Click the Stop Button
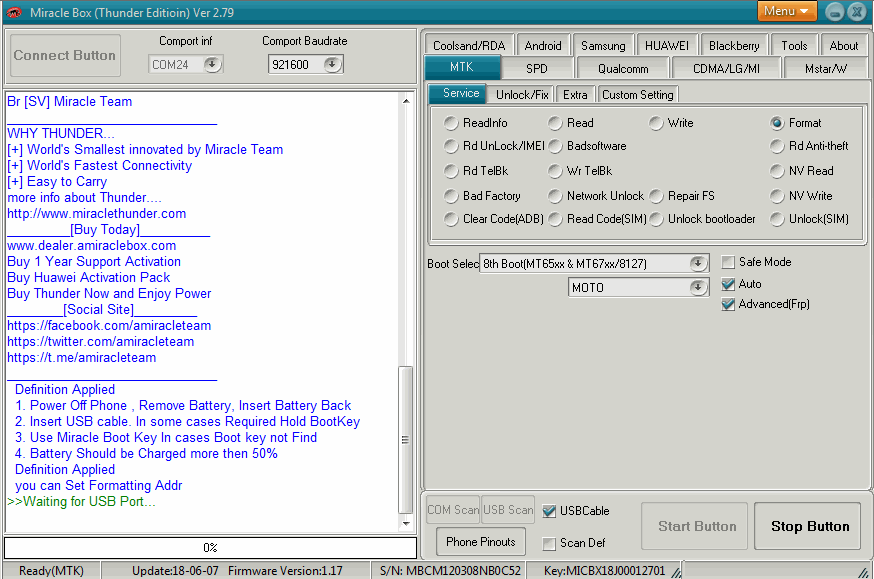Screen dimensions: 874x579 [x=808, y=526]
